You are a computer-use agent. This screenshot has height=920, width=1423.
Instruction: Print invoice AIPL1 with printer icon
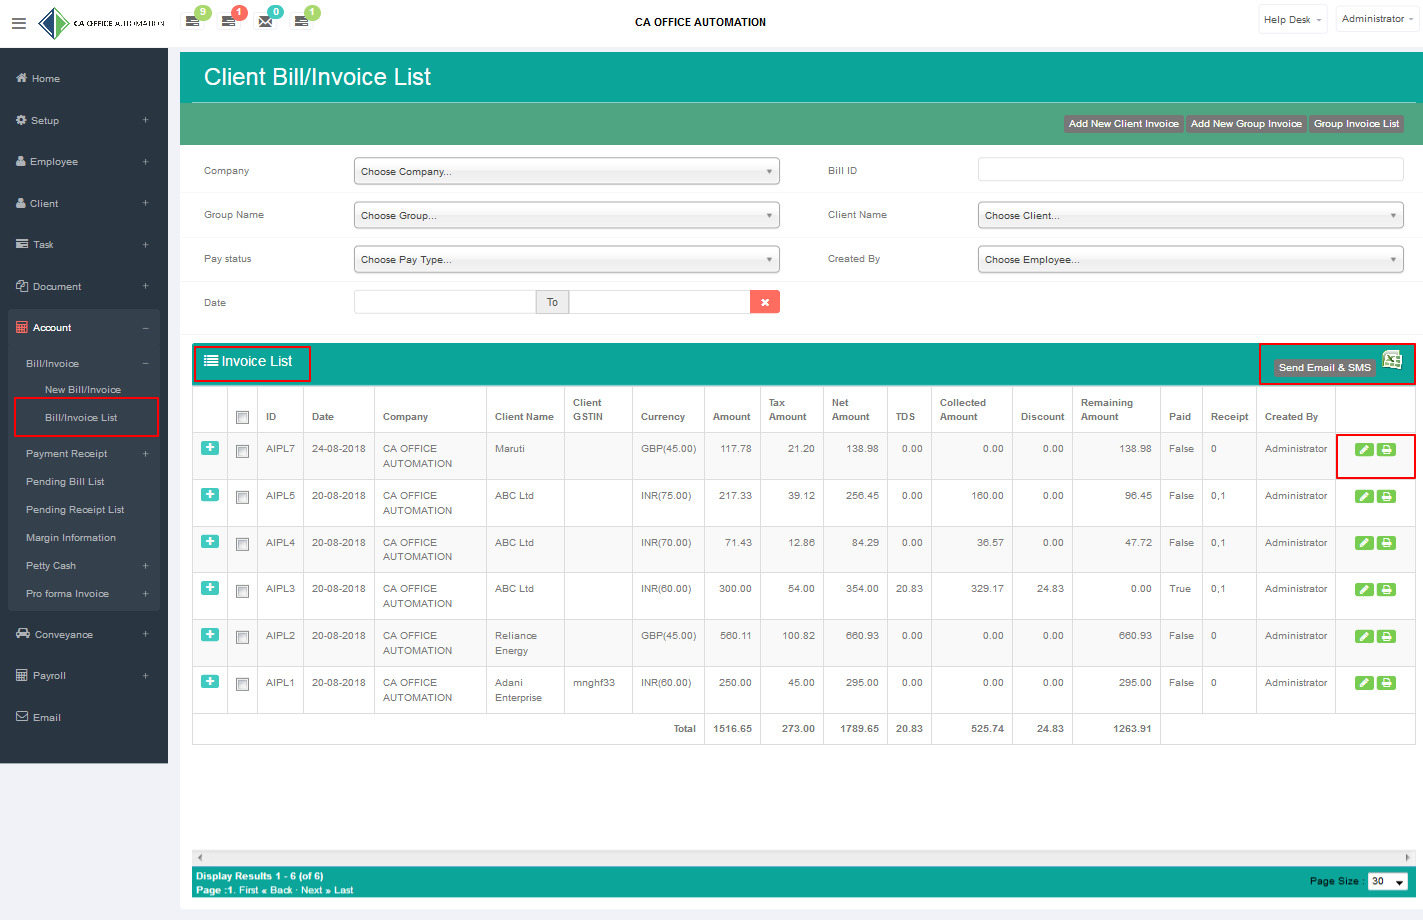pos(1386,683)
